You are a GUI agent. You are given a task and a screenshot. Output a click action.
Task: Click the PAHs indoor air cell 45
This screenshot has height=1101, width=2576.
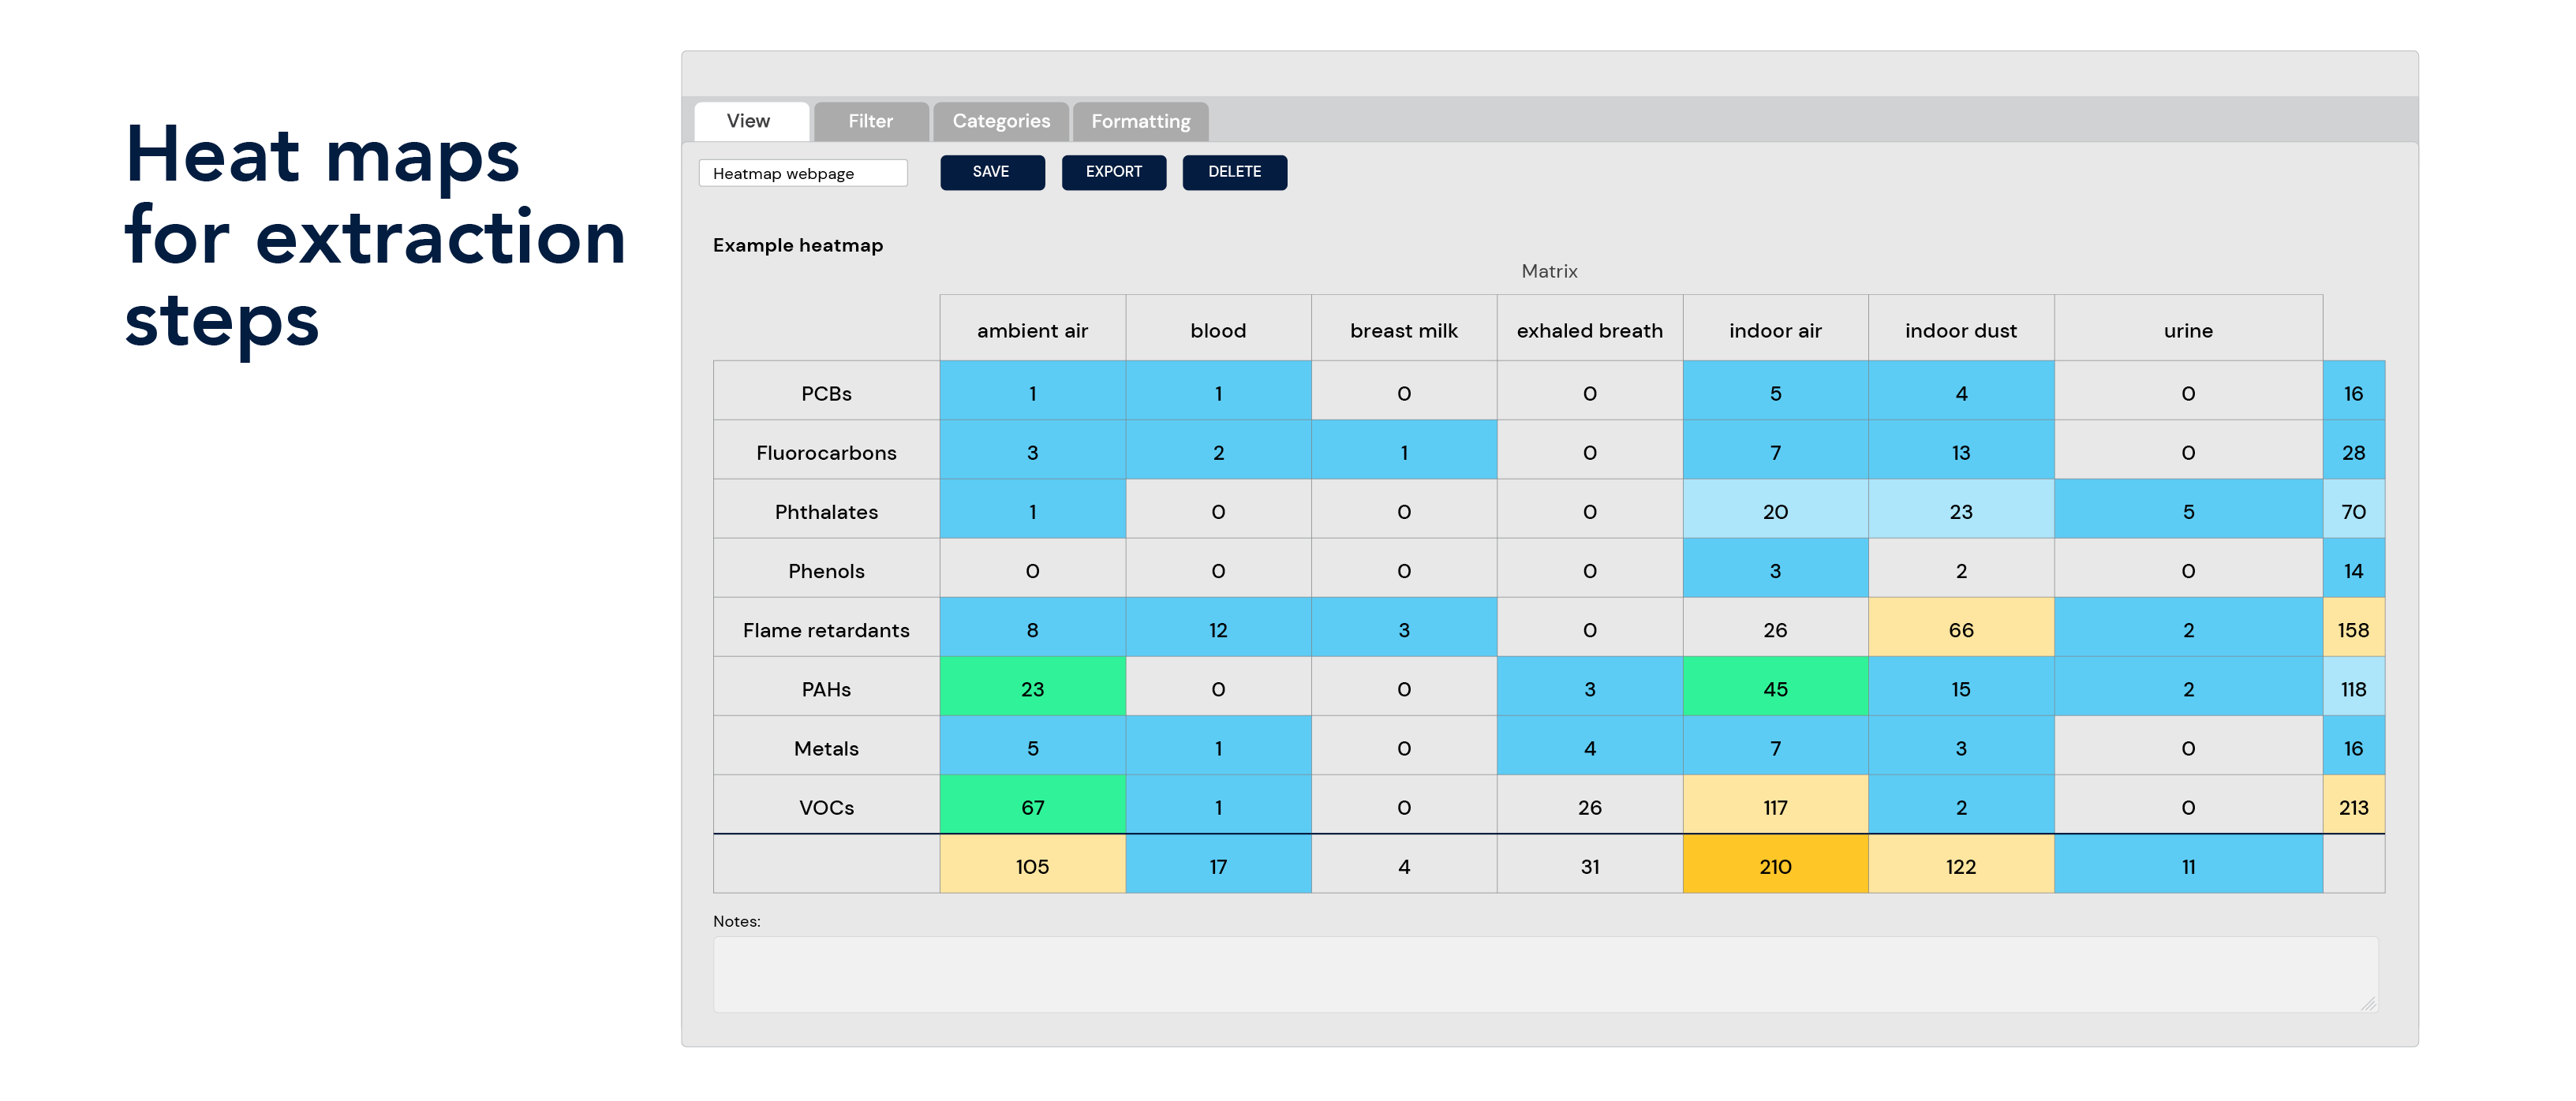pos(1774,688)
